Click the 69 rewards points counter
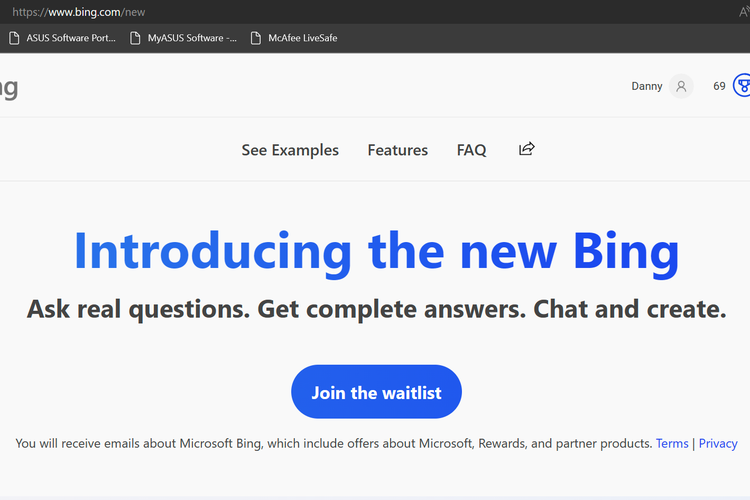 tap(719, 86)
